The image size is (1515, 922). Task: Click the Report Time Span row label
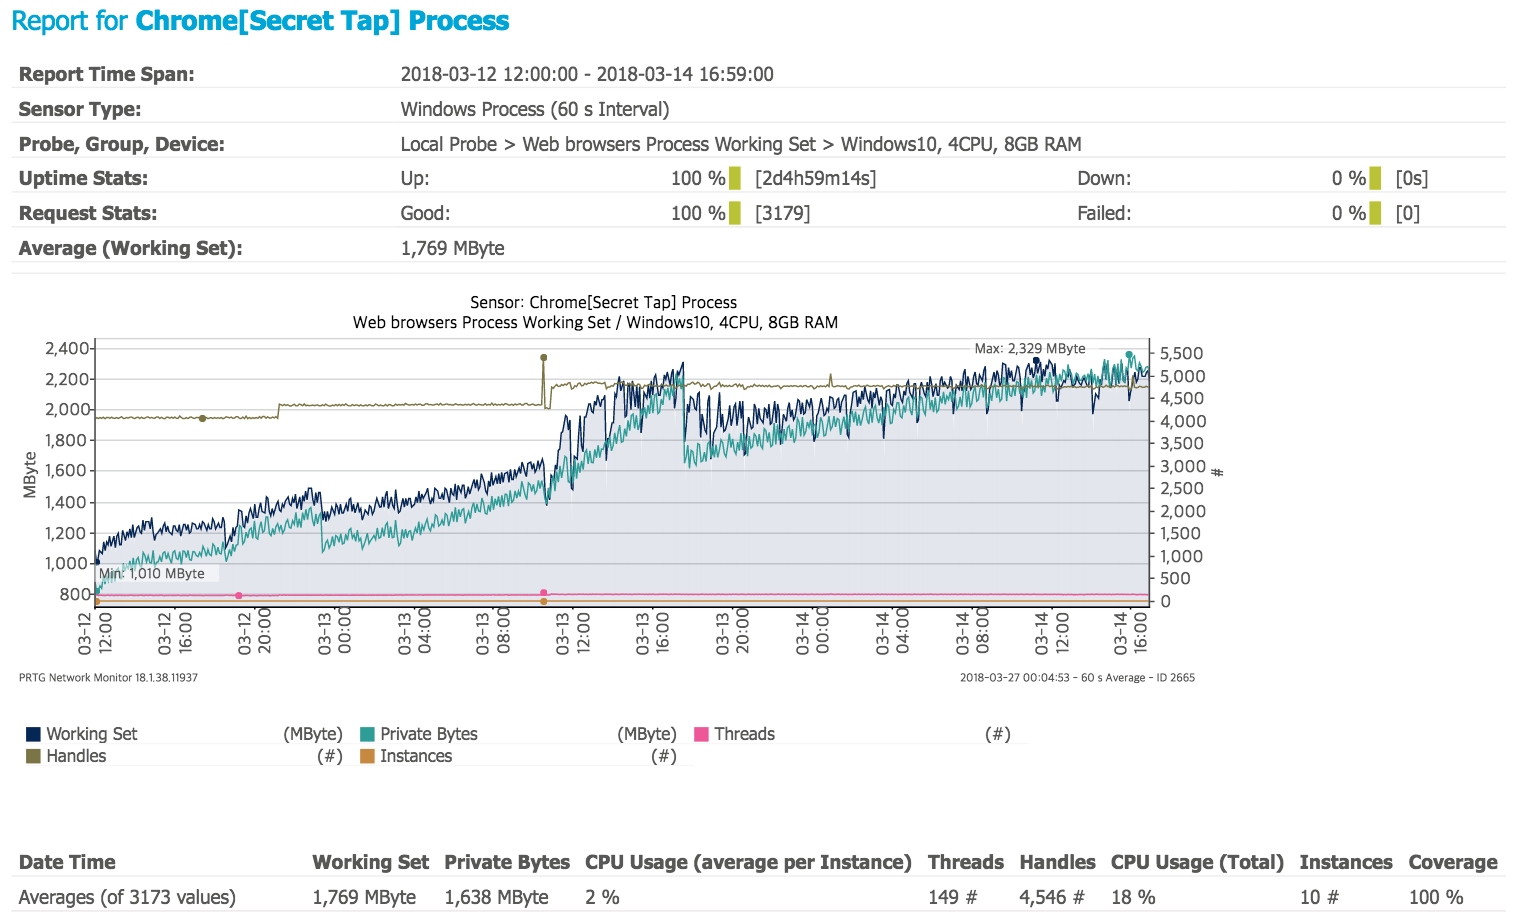tap(107, 73)
